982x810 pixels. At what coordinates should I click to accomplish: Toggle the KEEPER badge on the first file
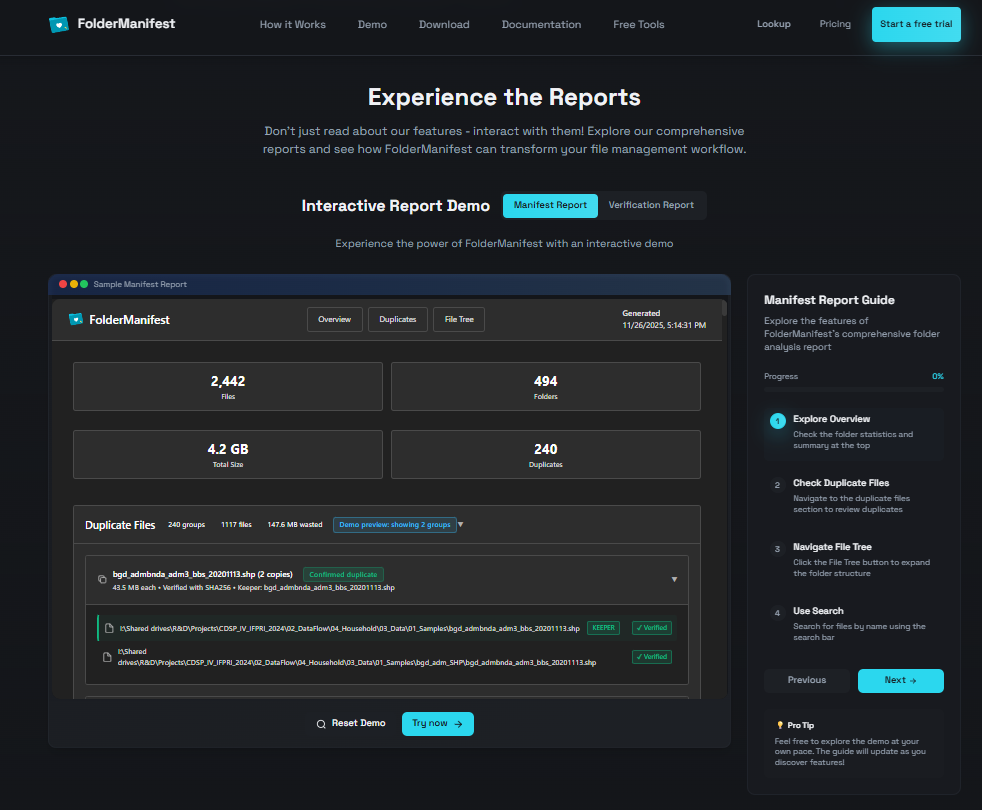tap(603, 628)
